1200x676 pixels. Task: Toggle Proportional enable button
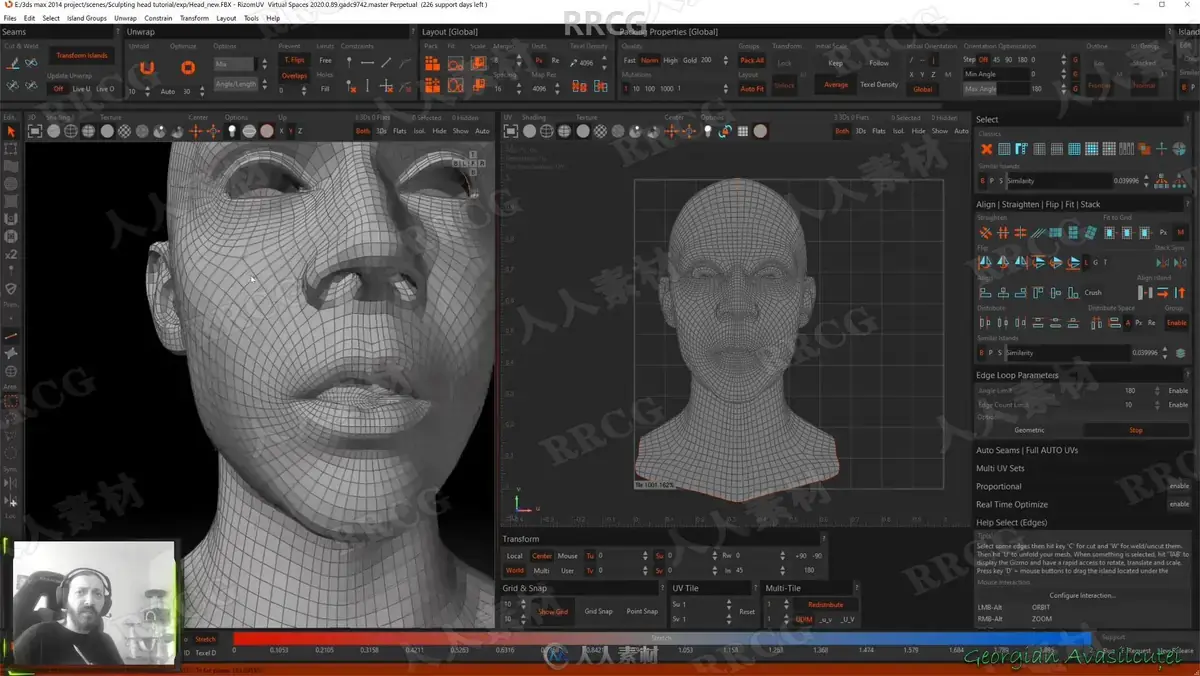click(x=1179, y=486)
